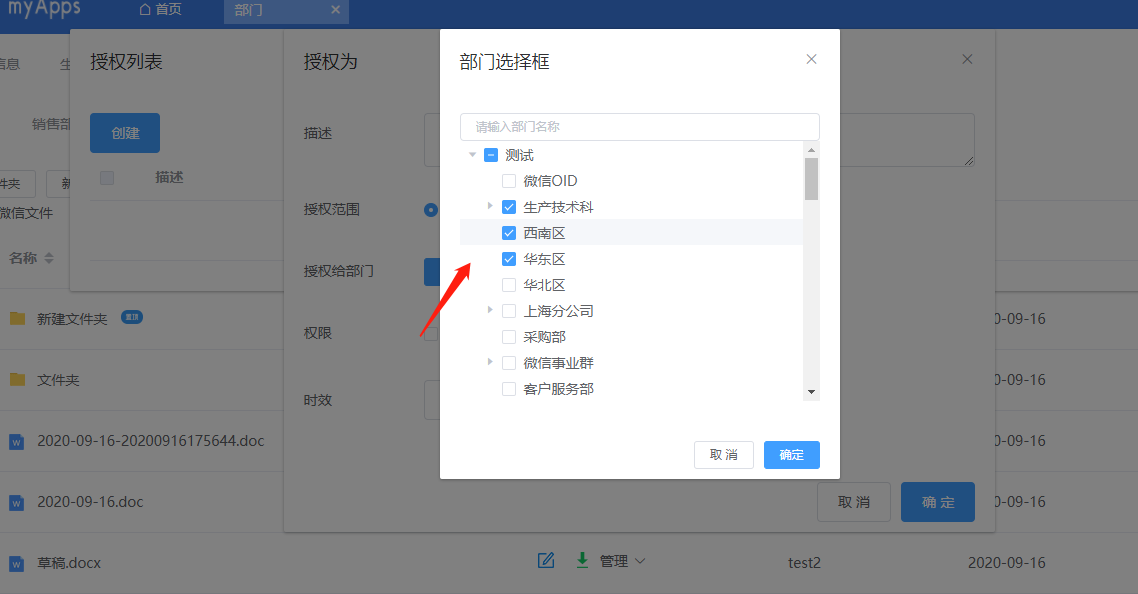The height and width of the screenshot is (594, 1138).
Task: Tick the 微信事业群 checkbox
Action: point(509,363)
